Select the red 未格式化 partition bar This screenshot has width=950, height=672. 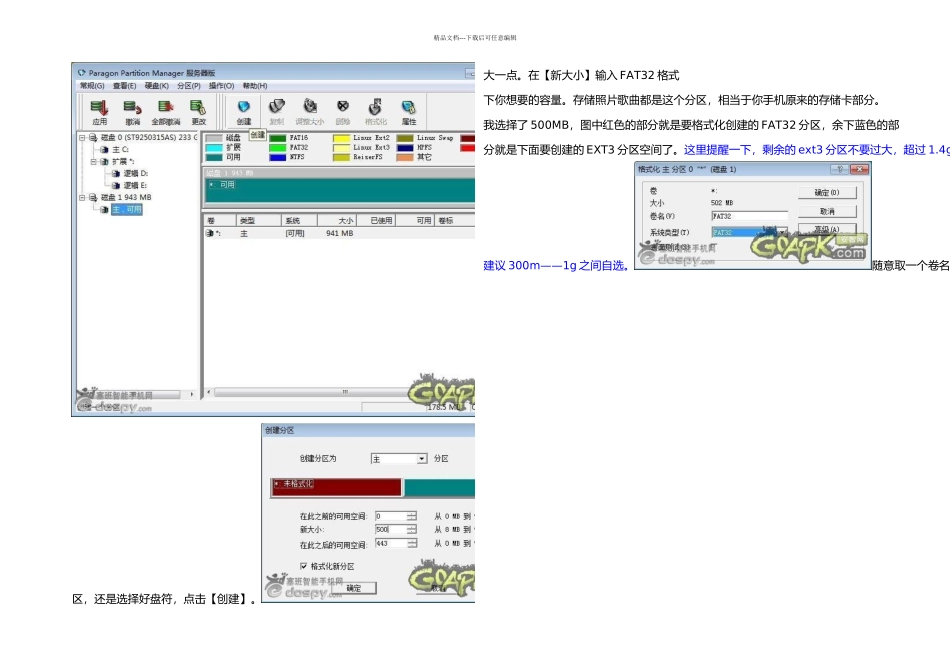pyautogui.click(x=336, y=487)
